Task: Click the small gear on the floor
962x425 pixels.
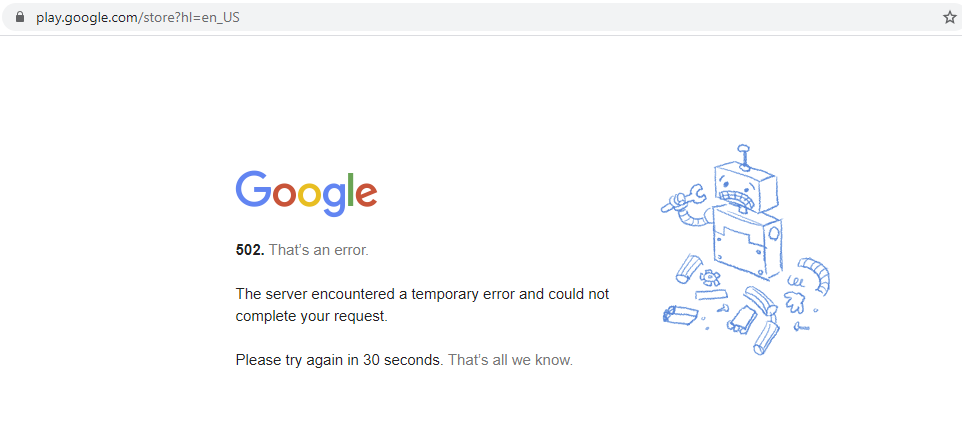Action: coord(708,277)
